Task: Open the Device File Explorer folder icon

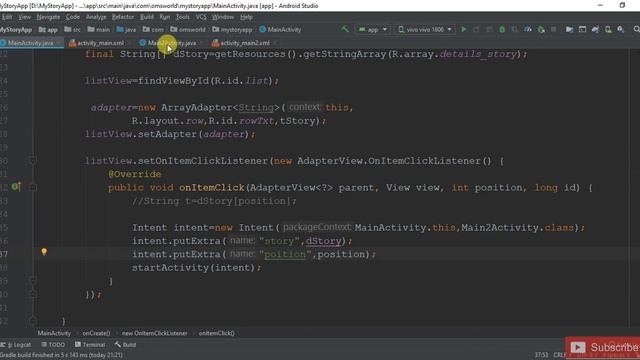Action: [569, 29]
